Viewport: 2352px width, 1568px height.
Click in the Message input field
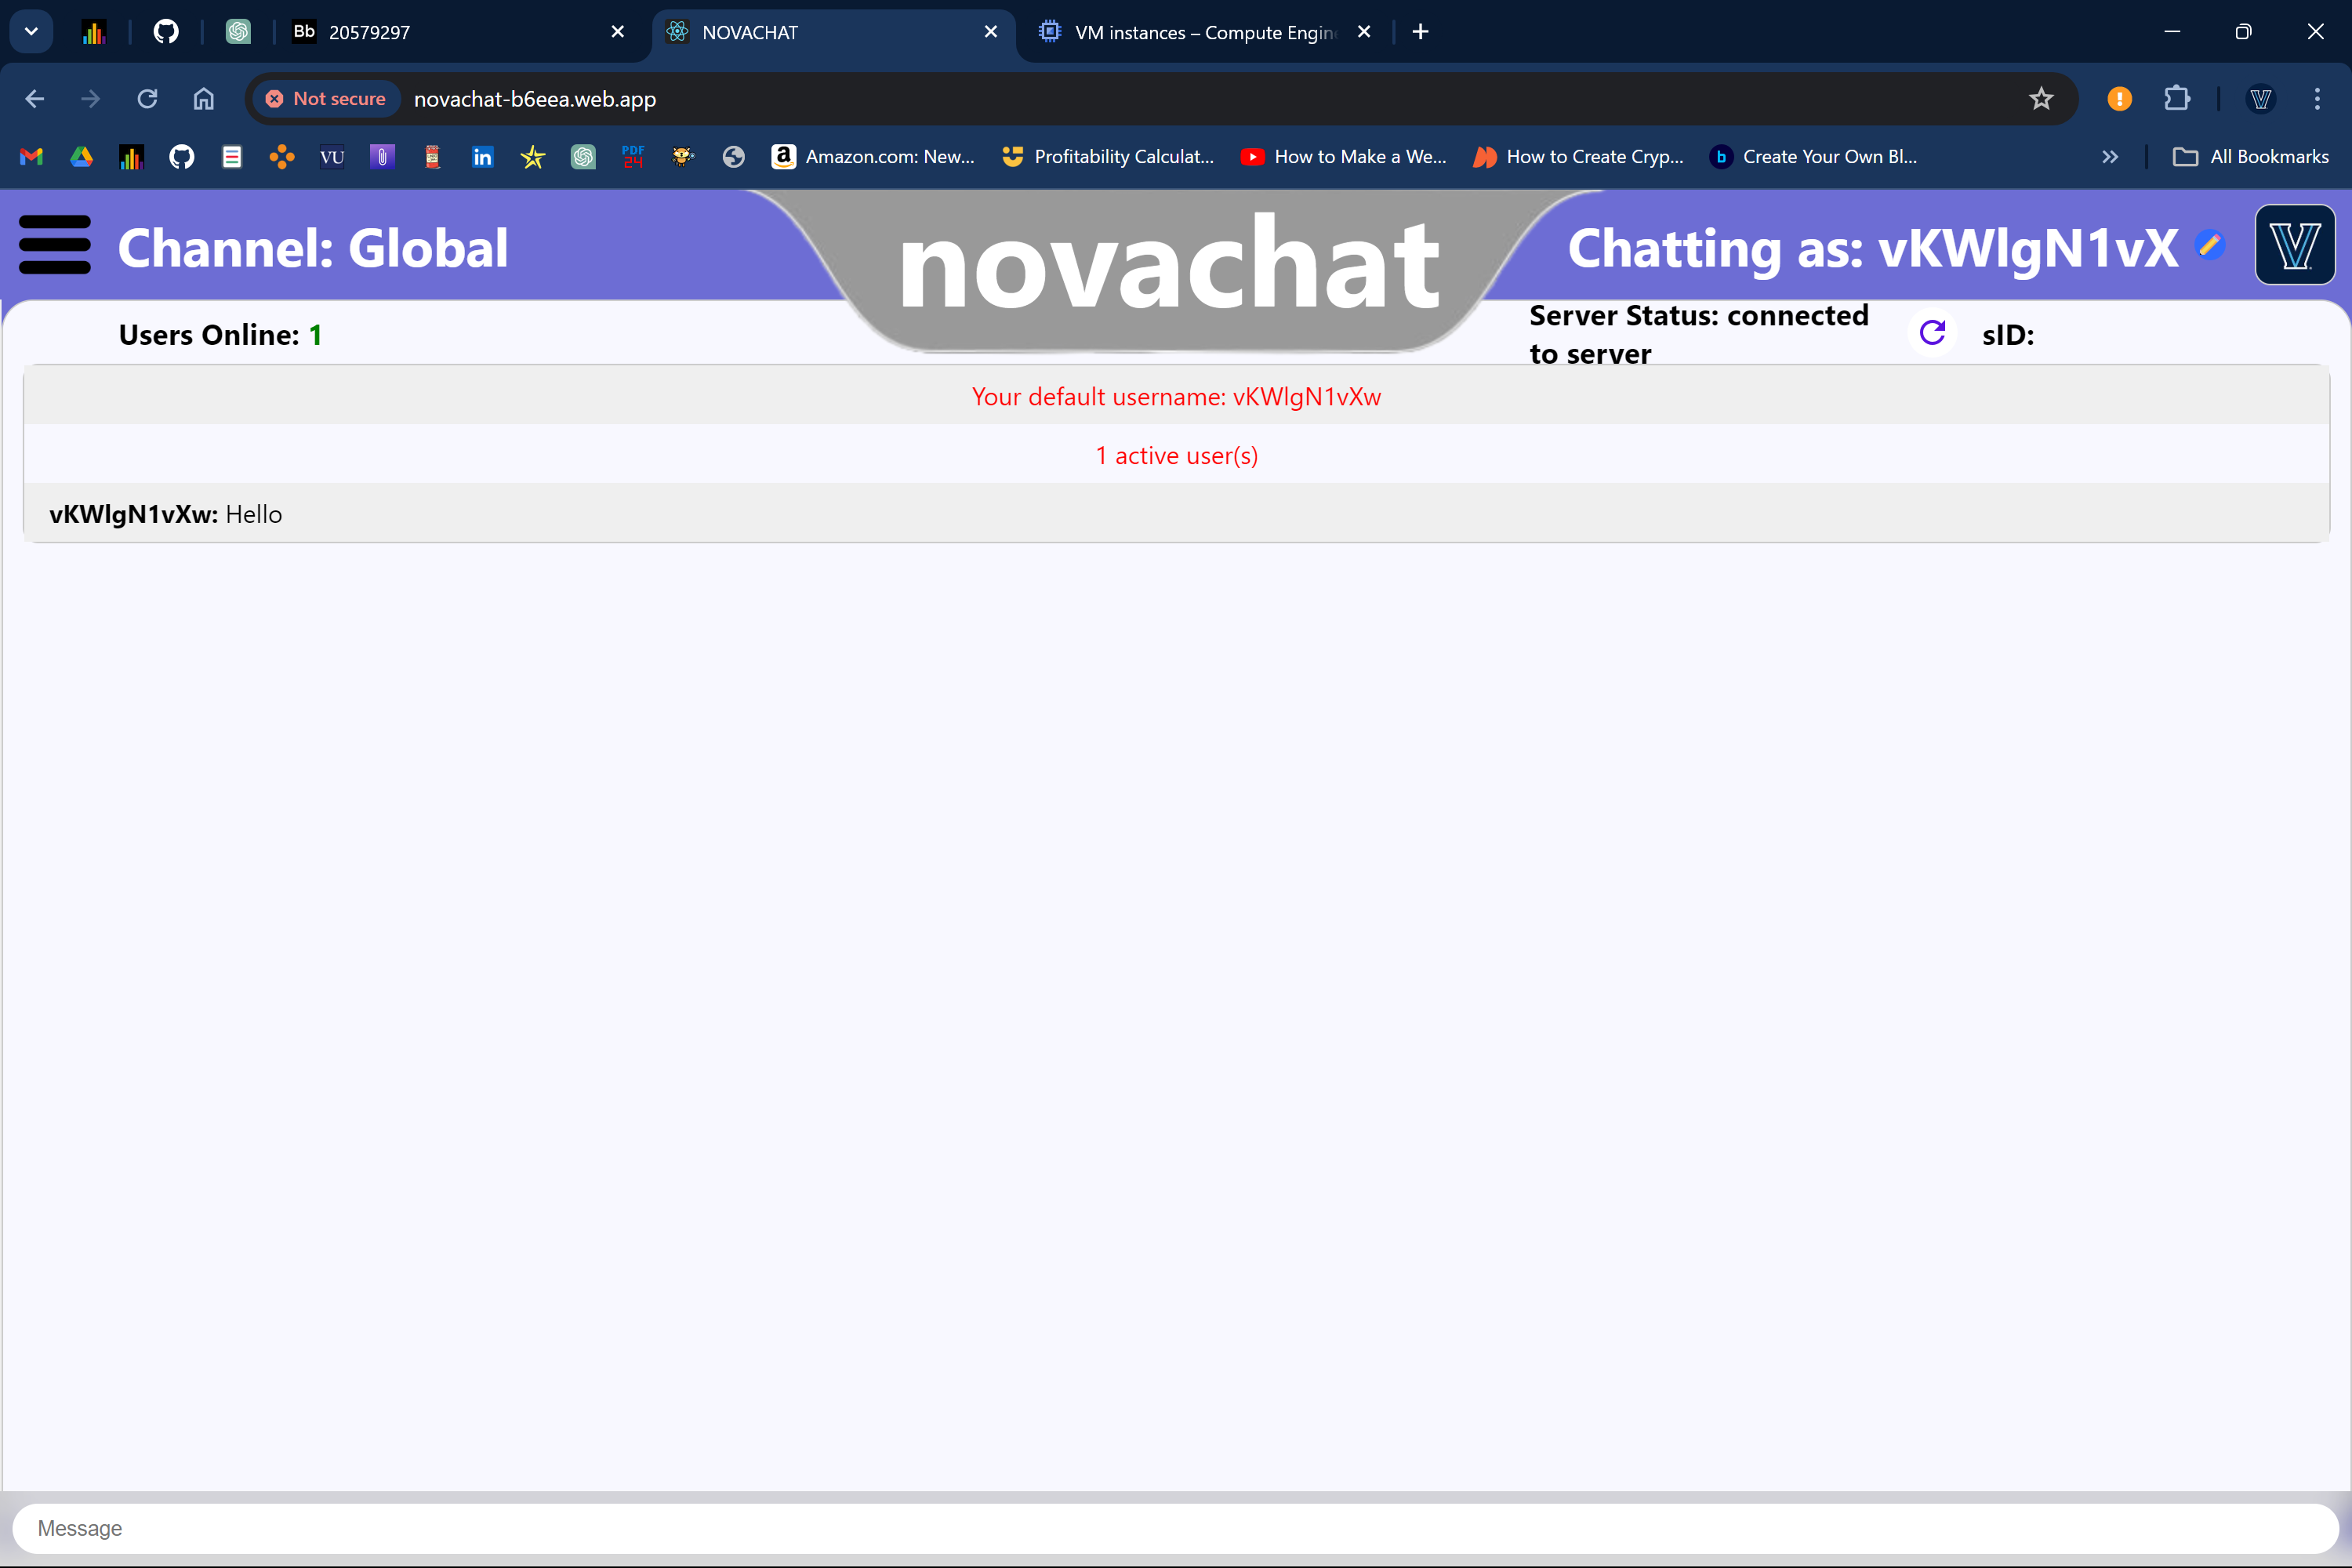click(1176, 1528)
